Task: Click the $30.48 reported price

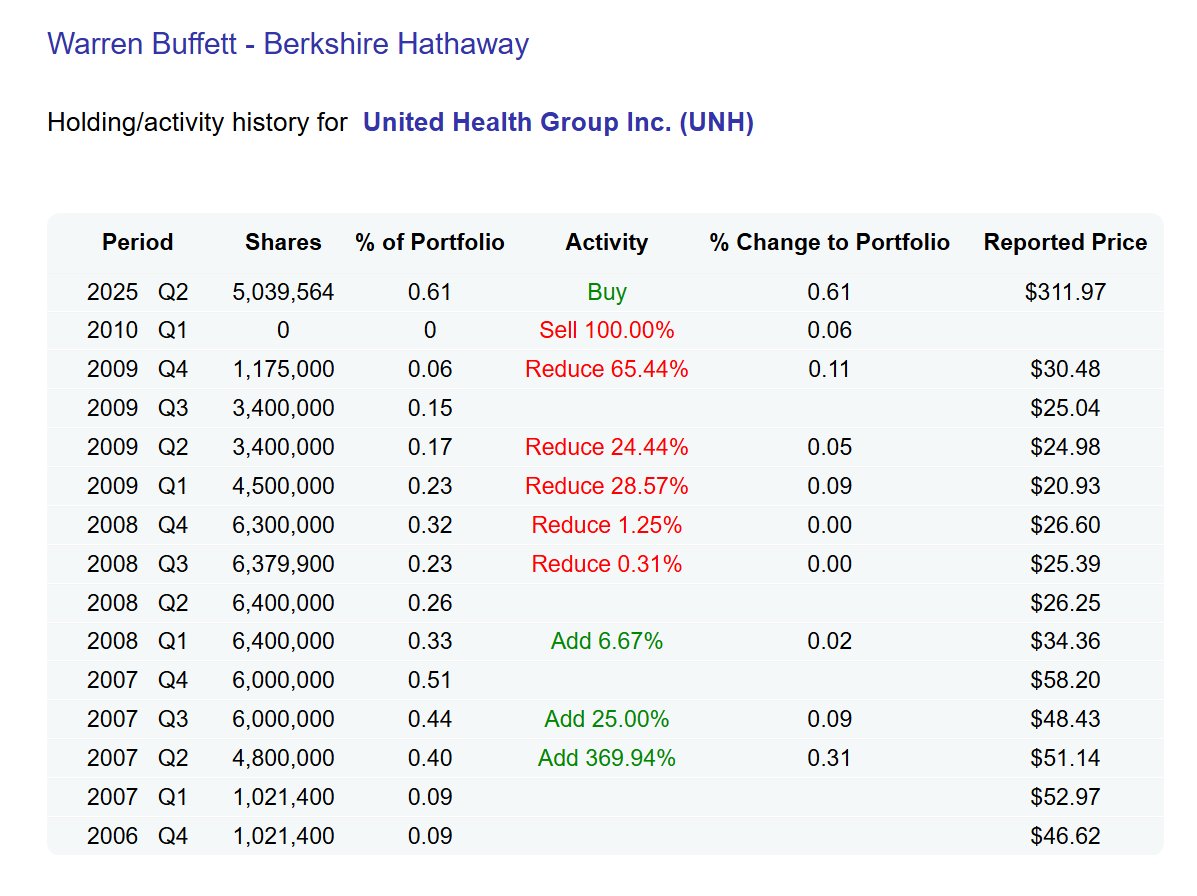Action: (1065, 369)
